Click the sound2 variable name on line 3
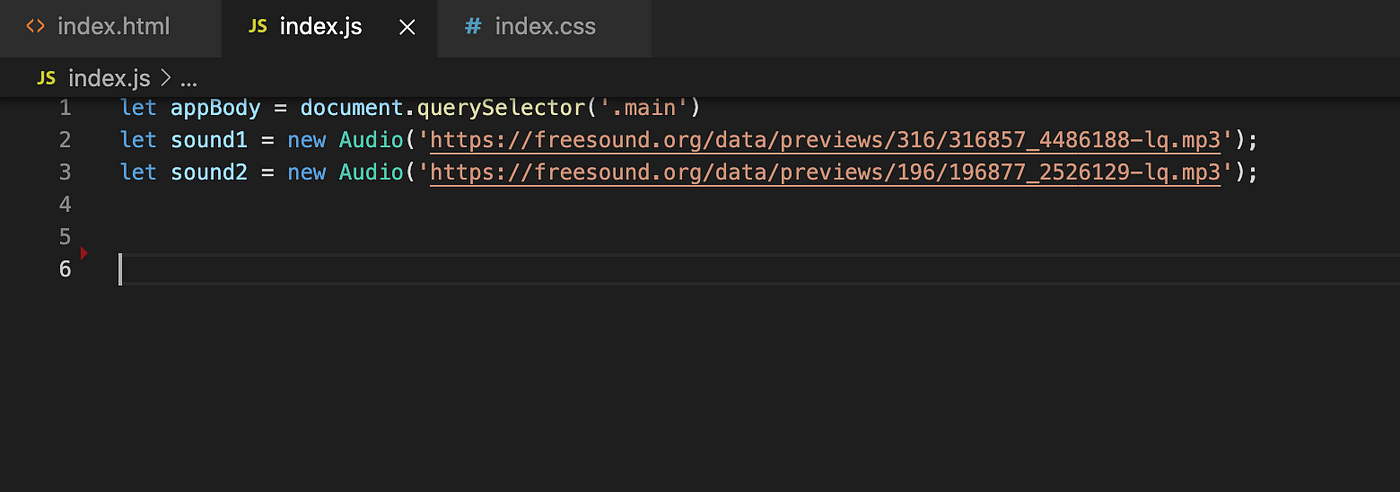 click(x=208, y=172)
